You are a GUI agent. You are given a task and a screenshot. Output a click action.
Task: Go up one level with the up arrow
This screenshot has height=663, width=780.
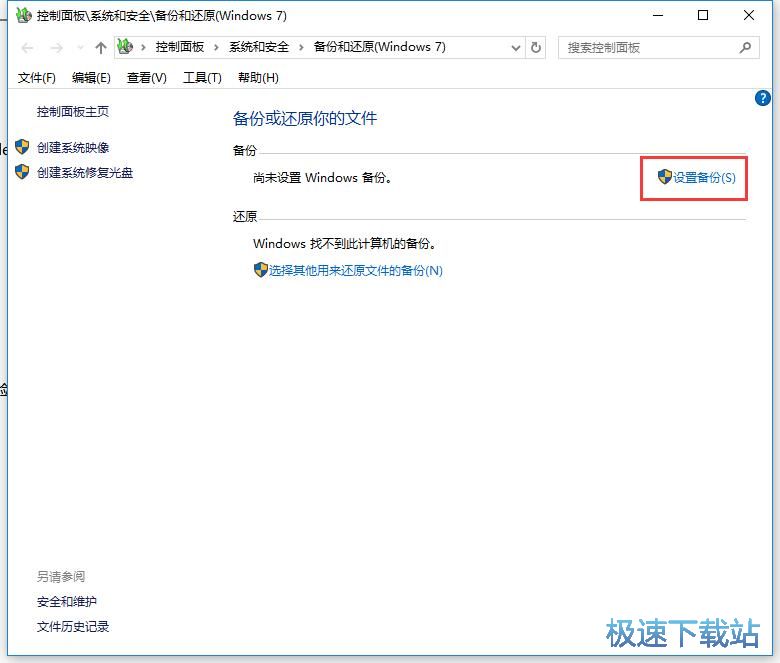100,48
